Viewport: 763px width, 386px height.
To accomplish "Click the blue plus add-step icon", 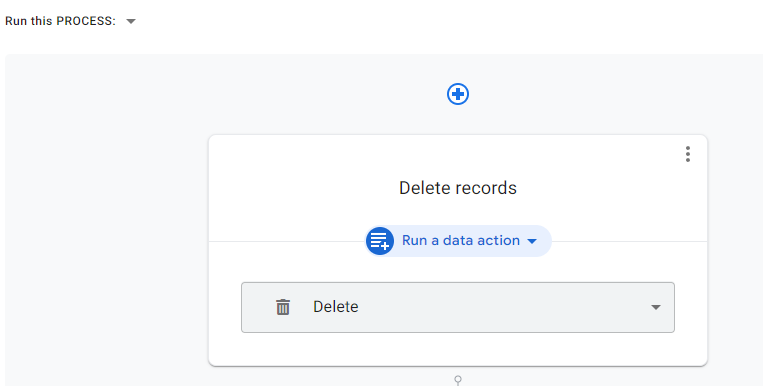I will (x=458, y=94).
